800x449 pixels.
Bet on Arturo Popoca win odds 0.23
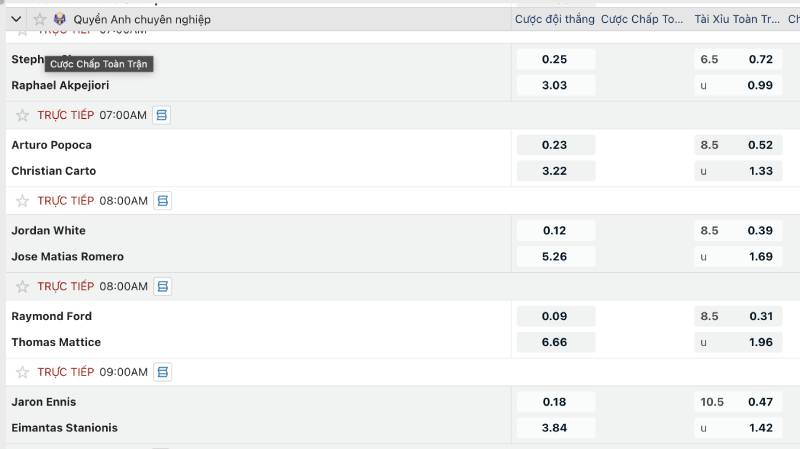pyautogui.click(x=554, y=145)
